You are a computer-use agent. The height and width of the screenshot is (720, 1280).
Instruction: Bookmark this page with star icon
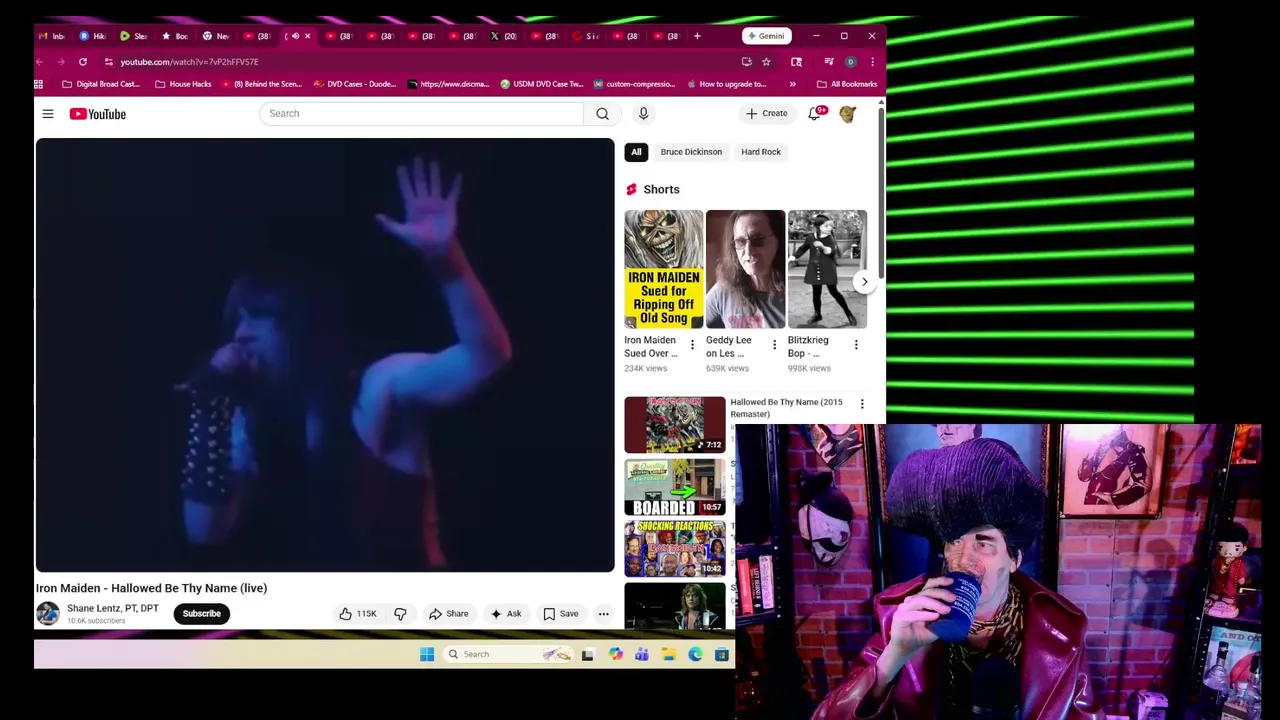point(766,62)
